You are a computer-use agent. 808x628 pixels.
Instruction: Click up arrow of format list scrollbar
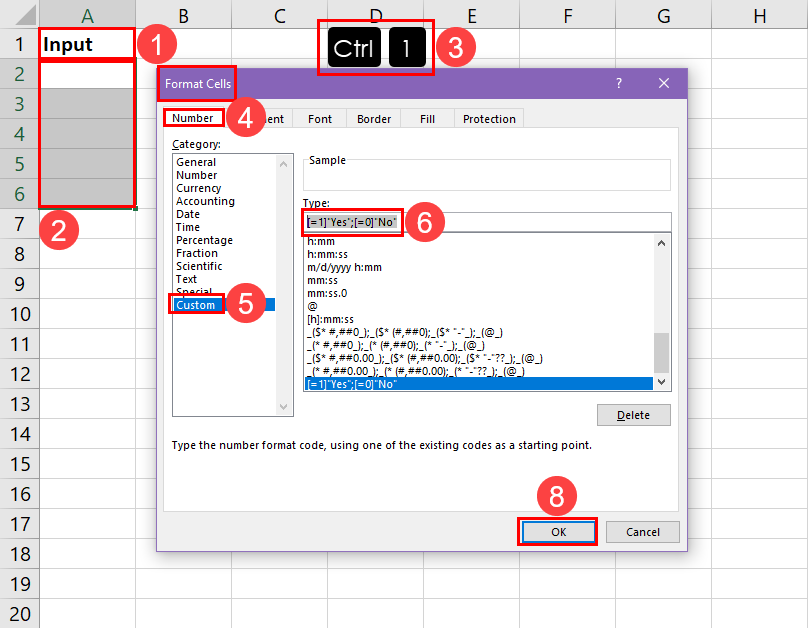[x=662, y=243]
